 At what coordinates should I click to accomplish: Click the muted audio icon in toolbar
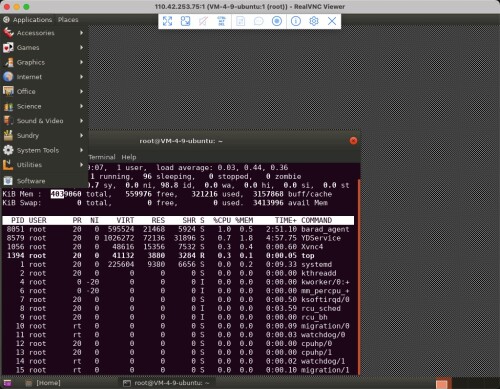coord(203,21)
